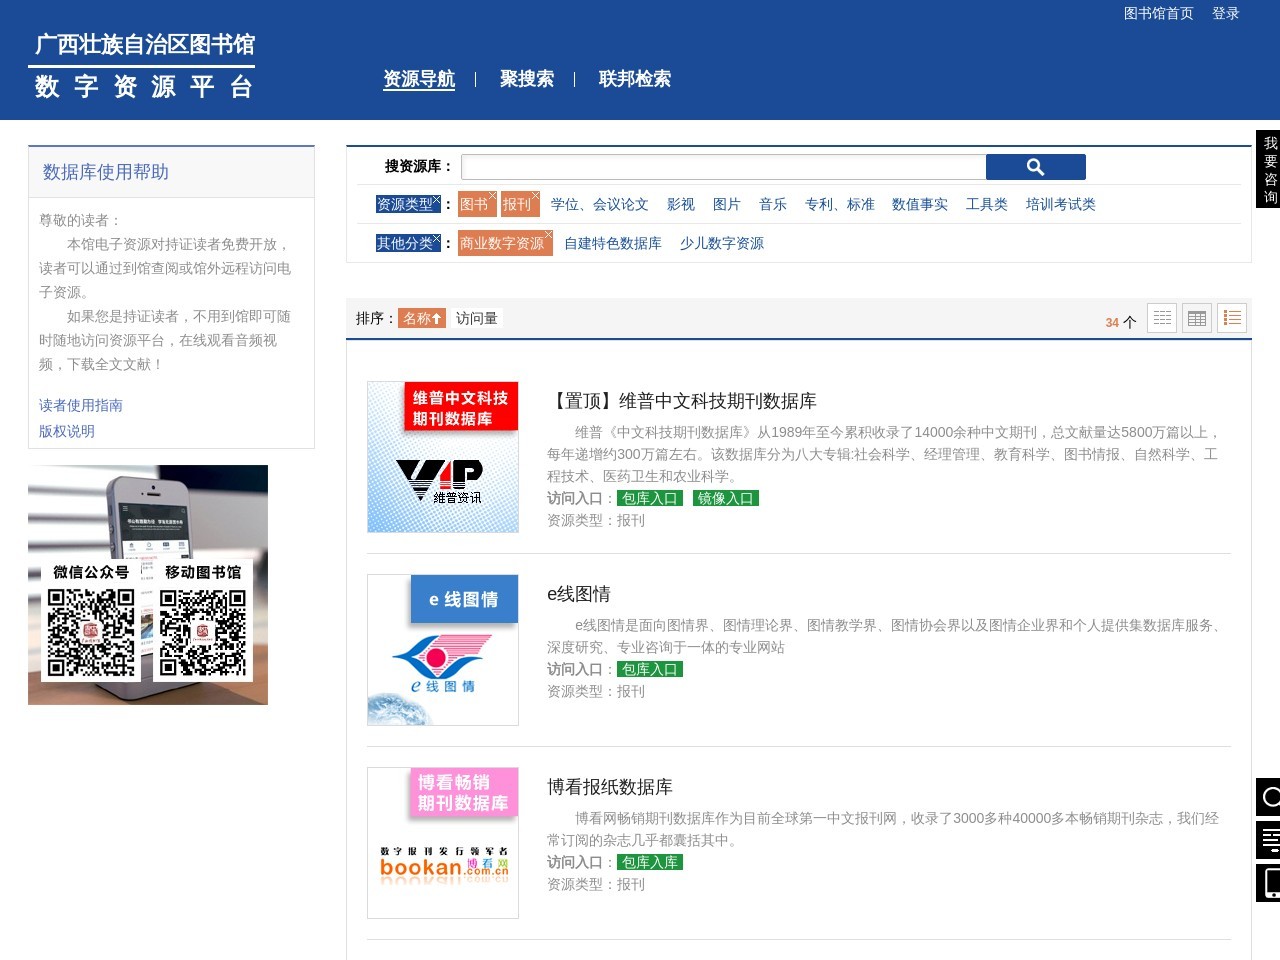Open the 聚搜索 navigation tab
Screen dimensions: 1280x960
[x=526, y=79]
